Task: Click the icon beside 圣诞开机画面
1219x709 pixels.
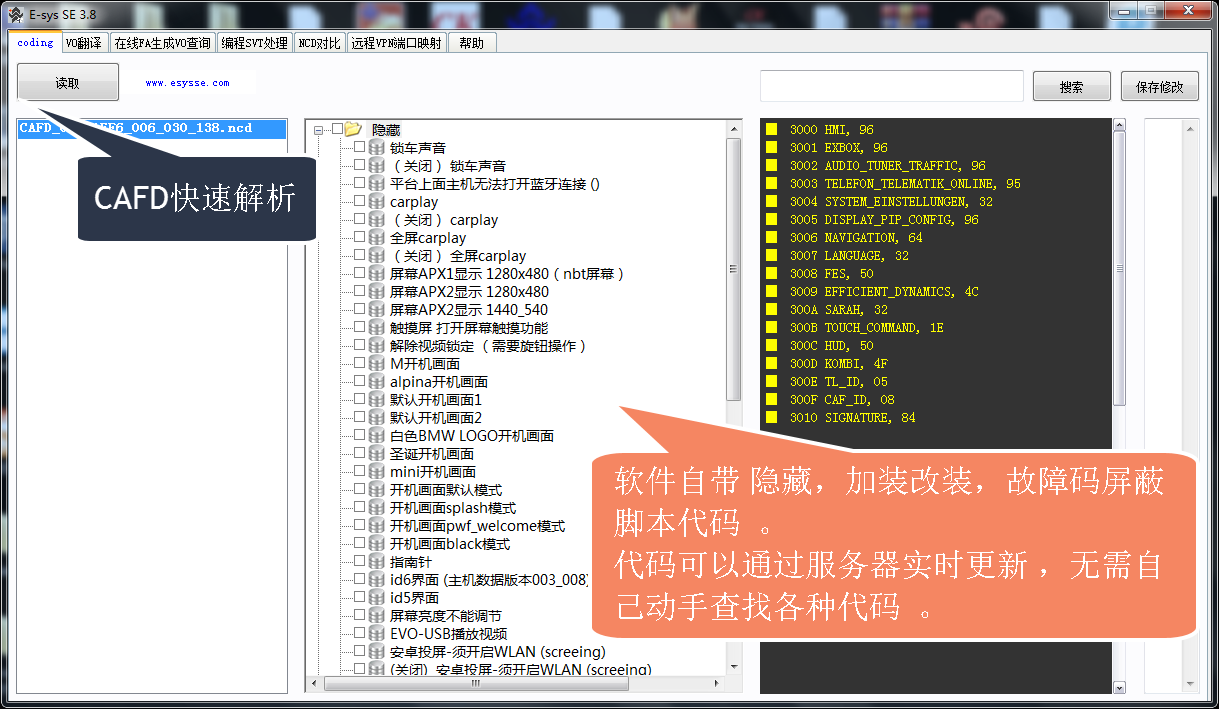Action: [x=377, y=454]
